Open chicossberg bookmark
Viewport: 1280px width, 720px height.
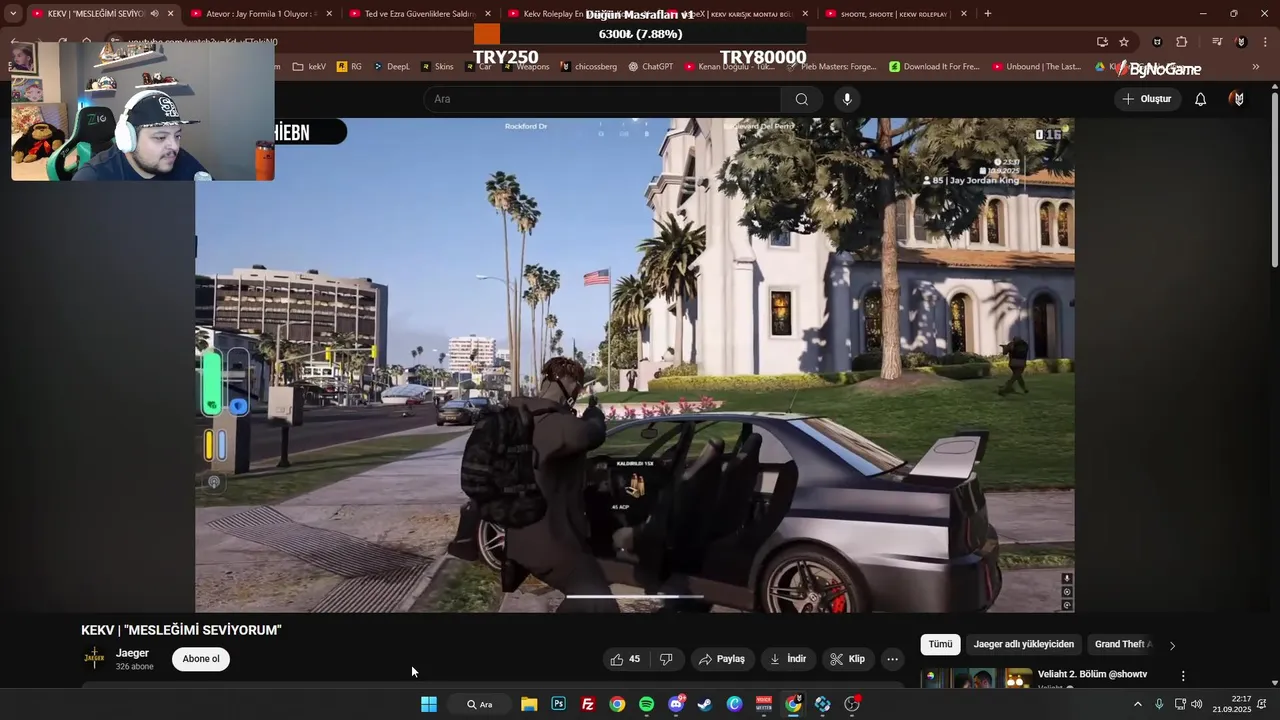pos(589,67)
